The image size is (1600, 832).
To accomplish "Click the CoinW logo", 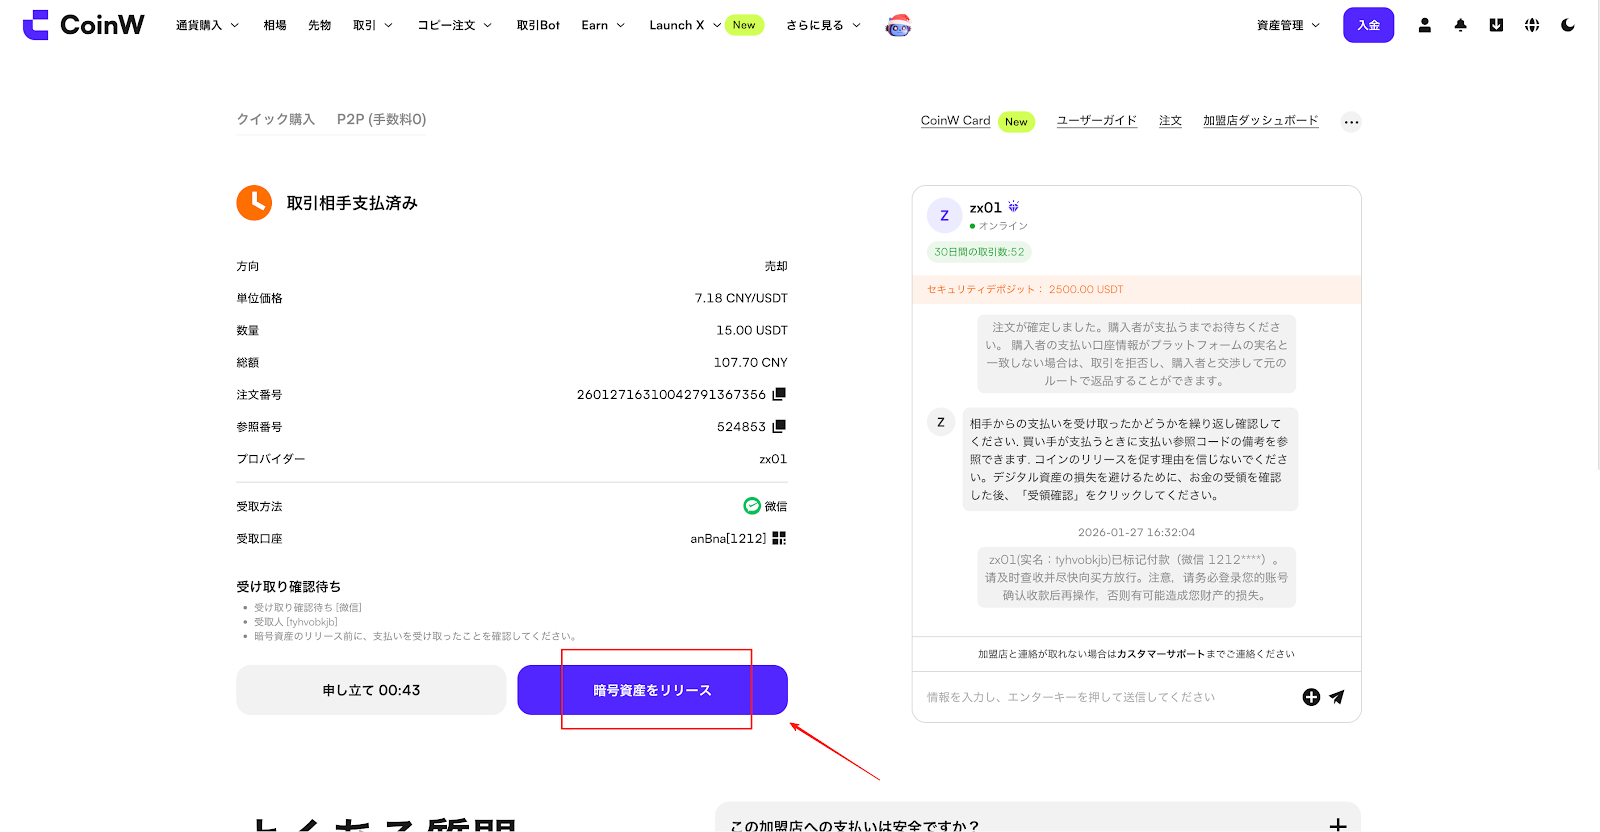I will pyautogui.click(x=84, y=25).
